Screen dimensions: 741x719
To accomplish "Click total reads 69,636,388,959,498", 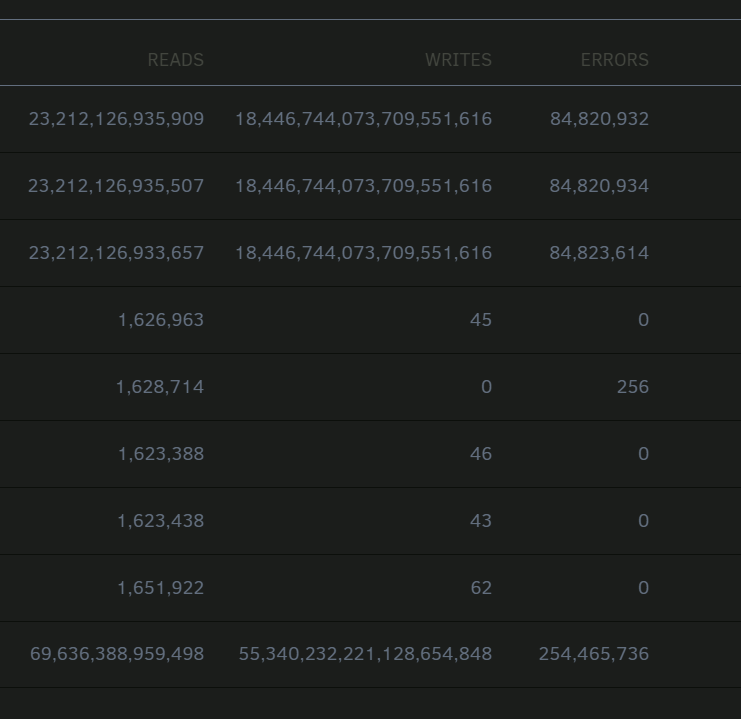I will pos(117,655).
